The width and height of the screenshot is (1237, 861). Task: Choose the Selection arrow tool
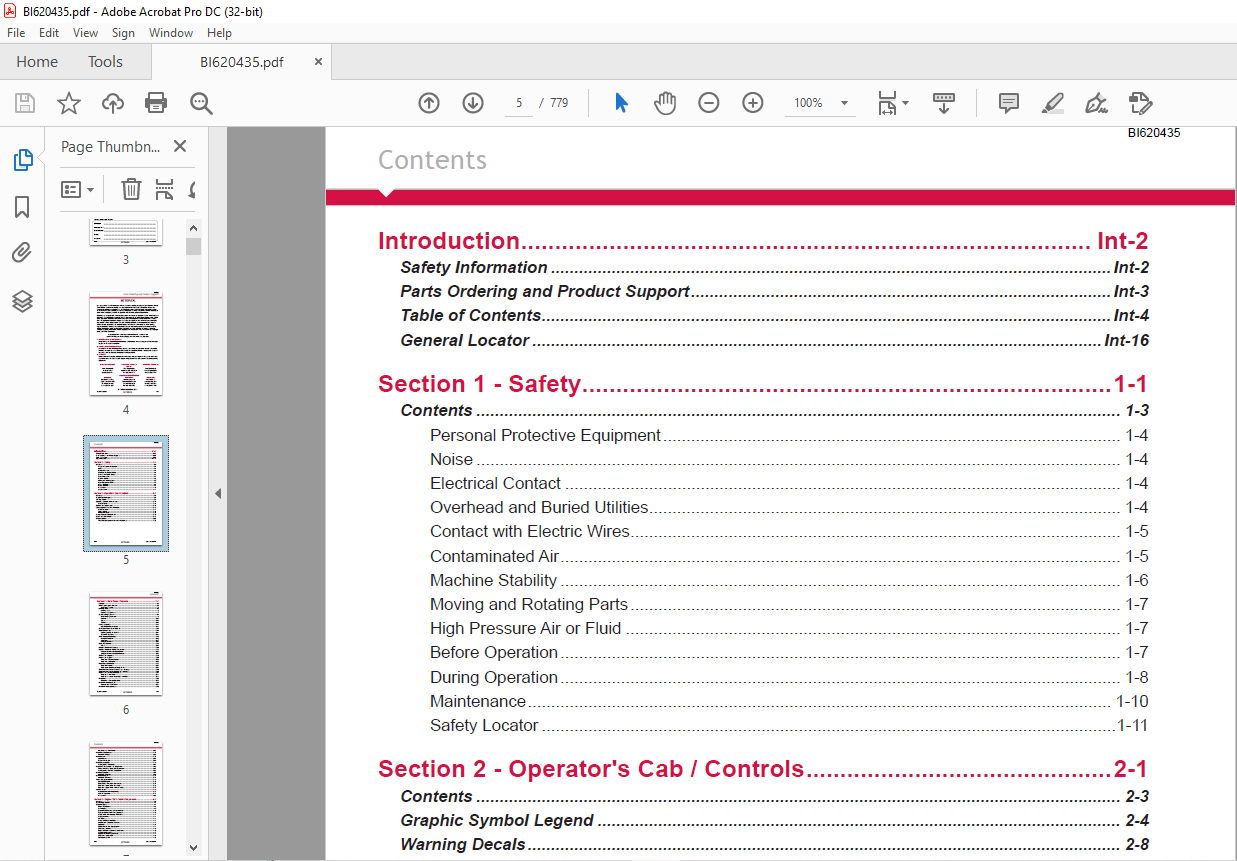(x=621, y=103)
